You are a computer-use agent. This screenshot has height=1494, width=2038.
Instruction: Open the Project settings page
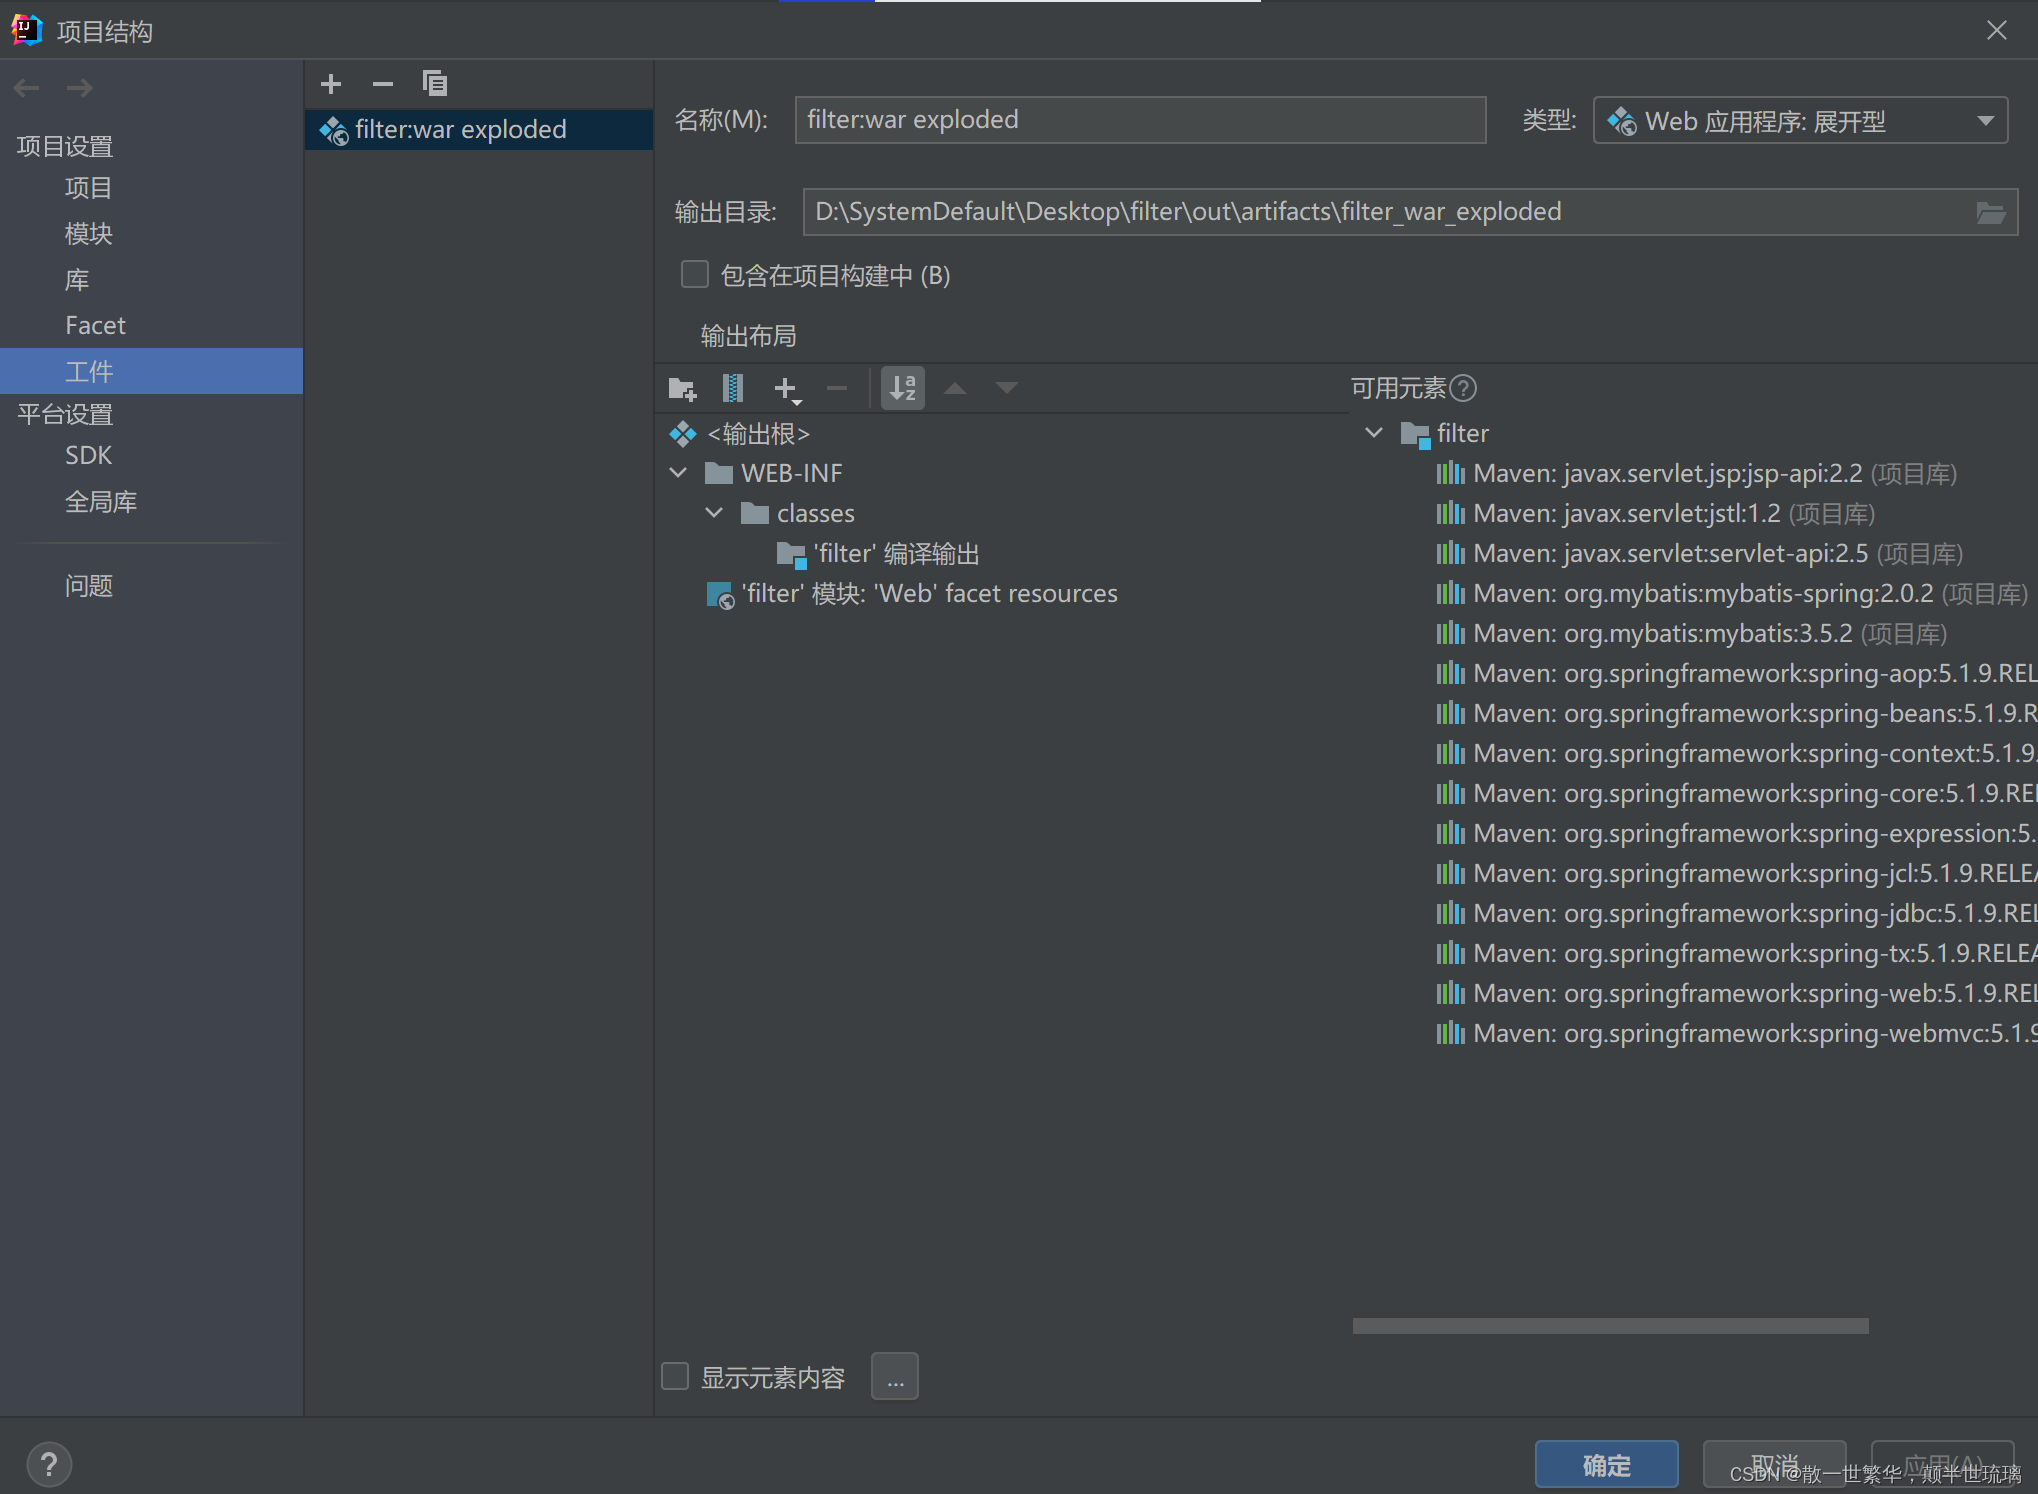(x=88, y=188)
